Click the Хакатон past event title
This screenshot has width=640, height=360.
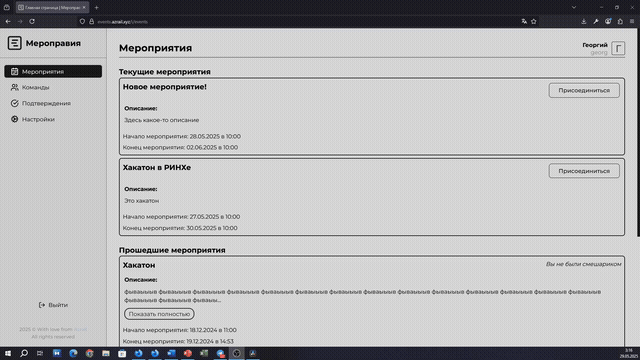point(139,265)
